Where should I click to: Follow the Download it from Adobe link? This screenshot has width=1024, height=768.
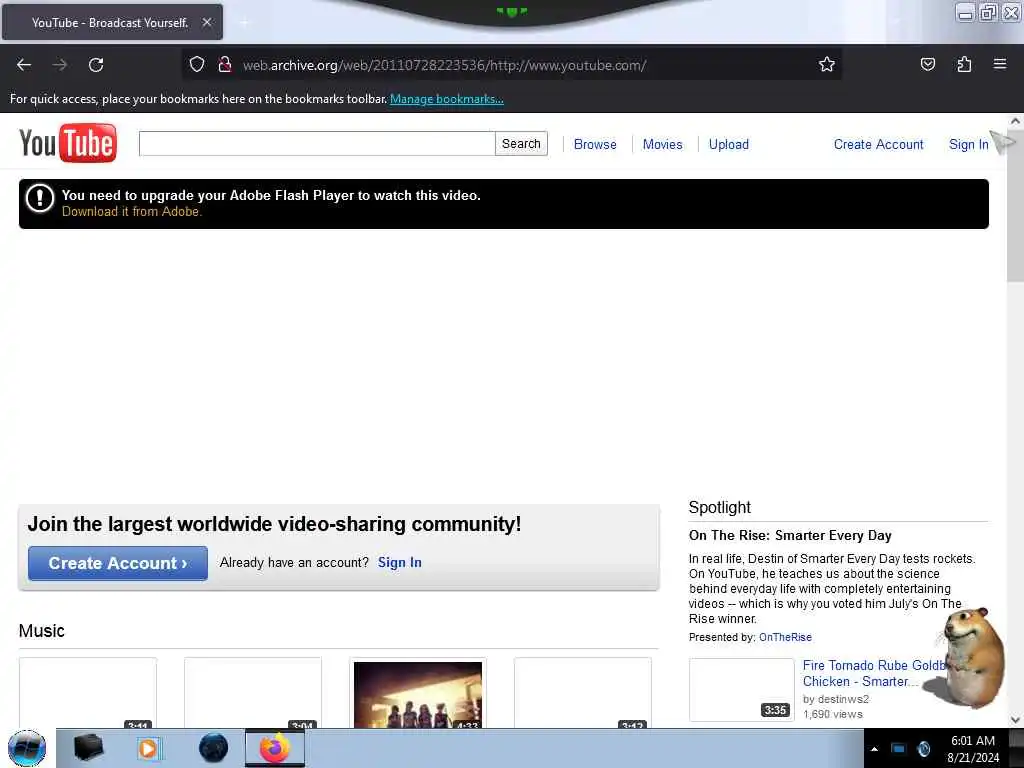pos(132,212)
